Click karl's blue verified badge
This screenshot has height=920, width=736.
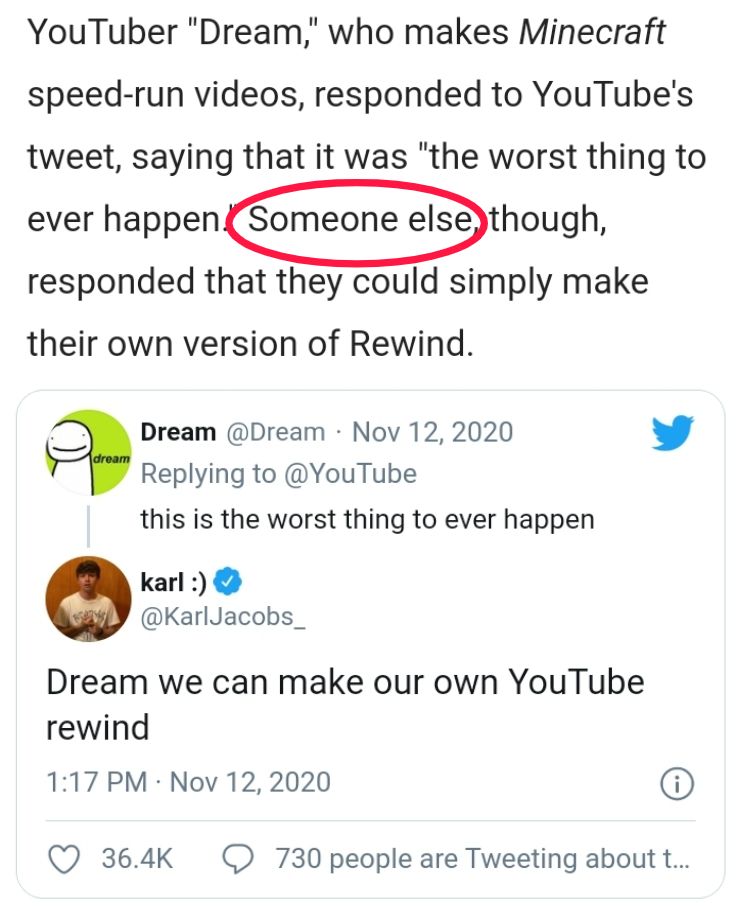[231, 580]
